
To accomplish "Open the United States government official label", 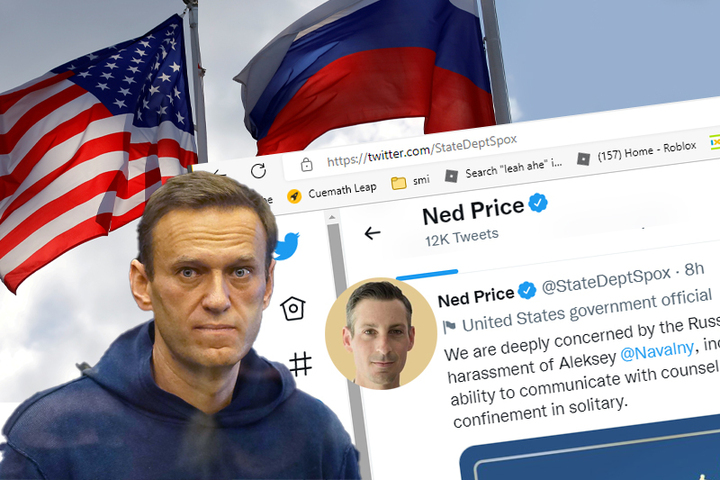I will click(586, 310).
